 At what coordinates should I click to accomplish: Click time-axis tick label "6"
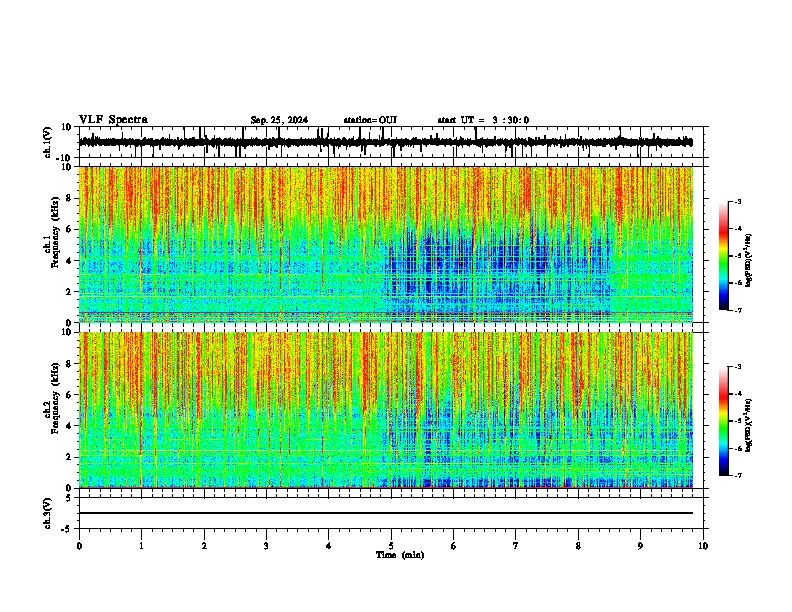coord(454,546)
